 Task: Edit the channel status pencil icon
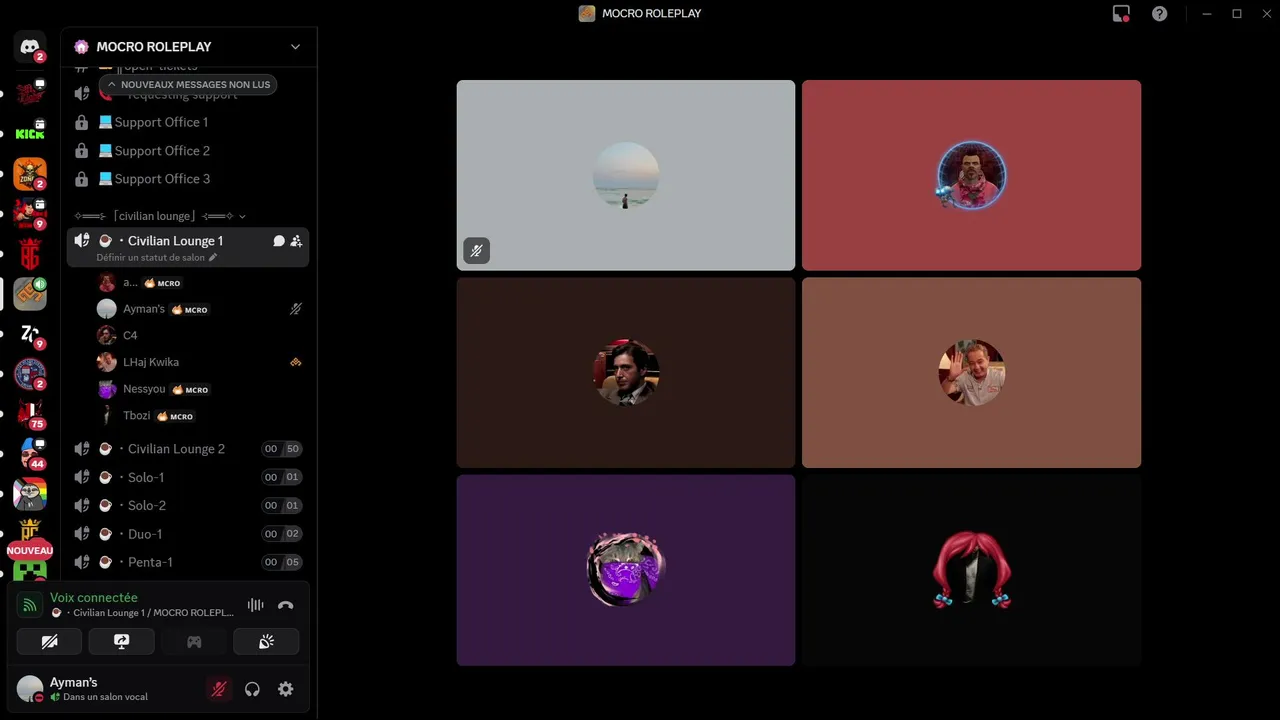click(x=213, y=258)
